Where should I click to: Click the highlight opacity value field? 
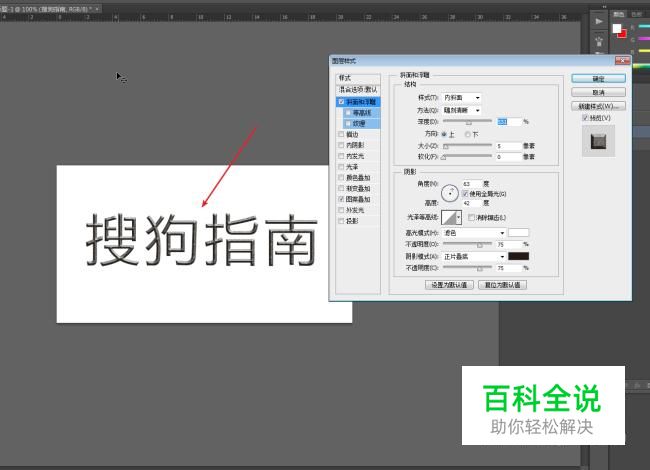pyautogui.click(x=509, y=245)
